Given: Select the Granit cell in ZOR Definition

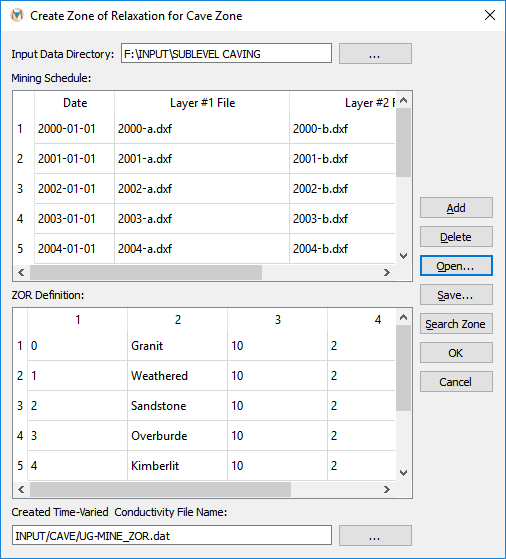Looking at the screenshot, I should pyautogui.click(x=177, y=346).
